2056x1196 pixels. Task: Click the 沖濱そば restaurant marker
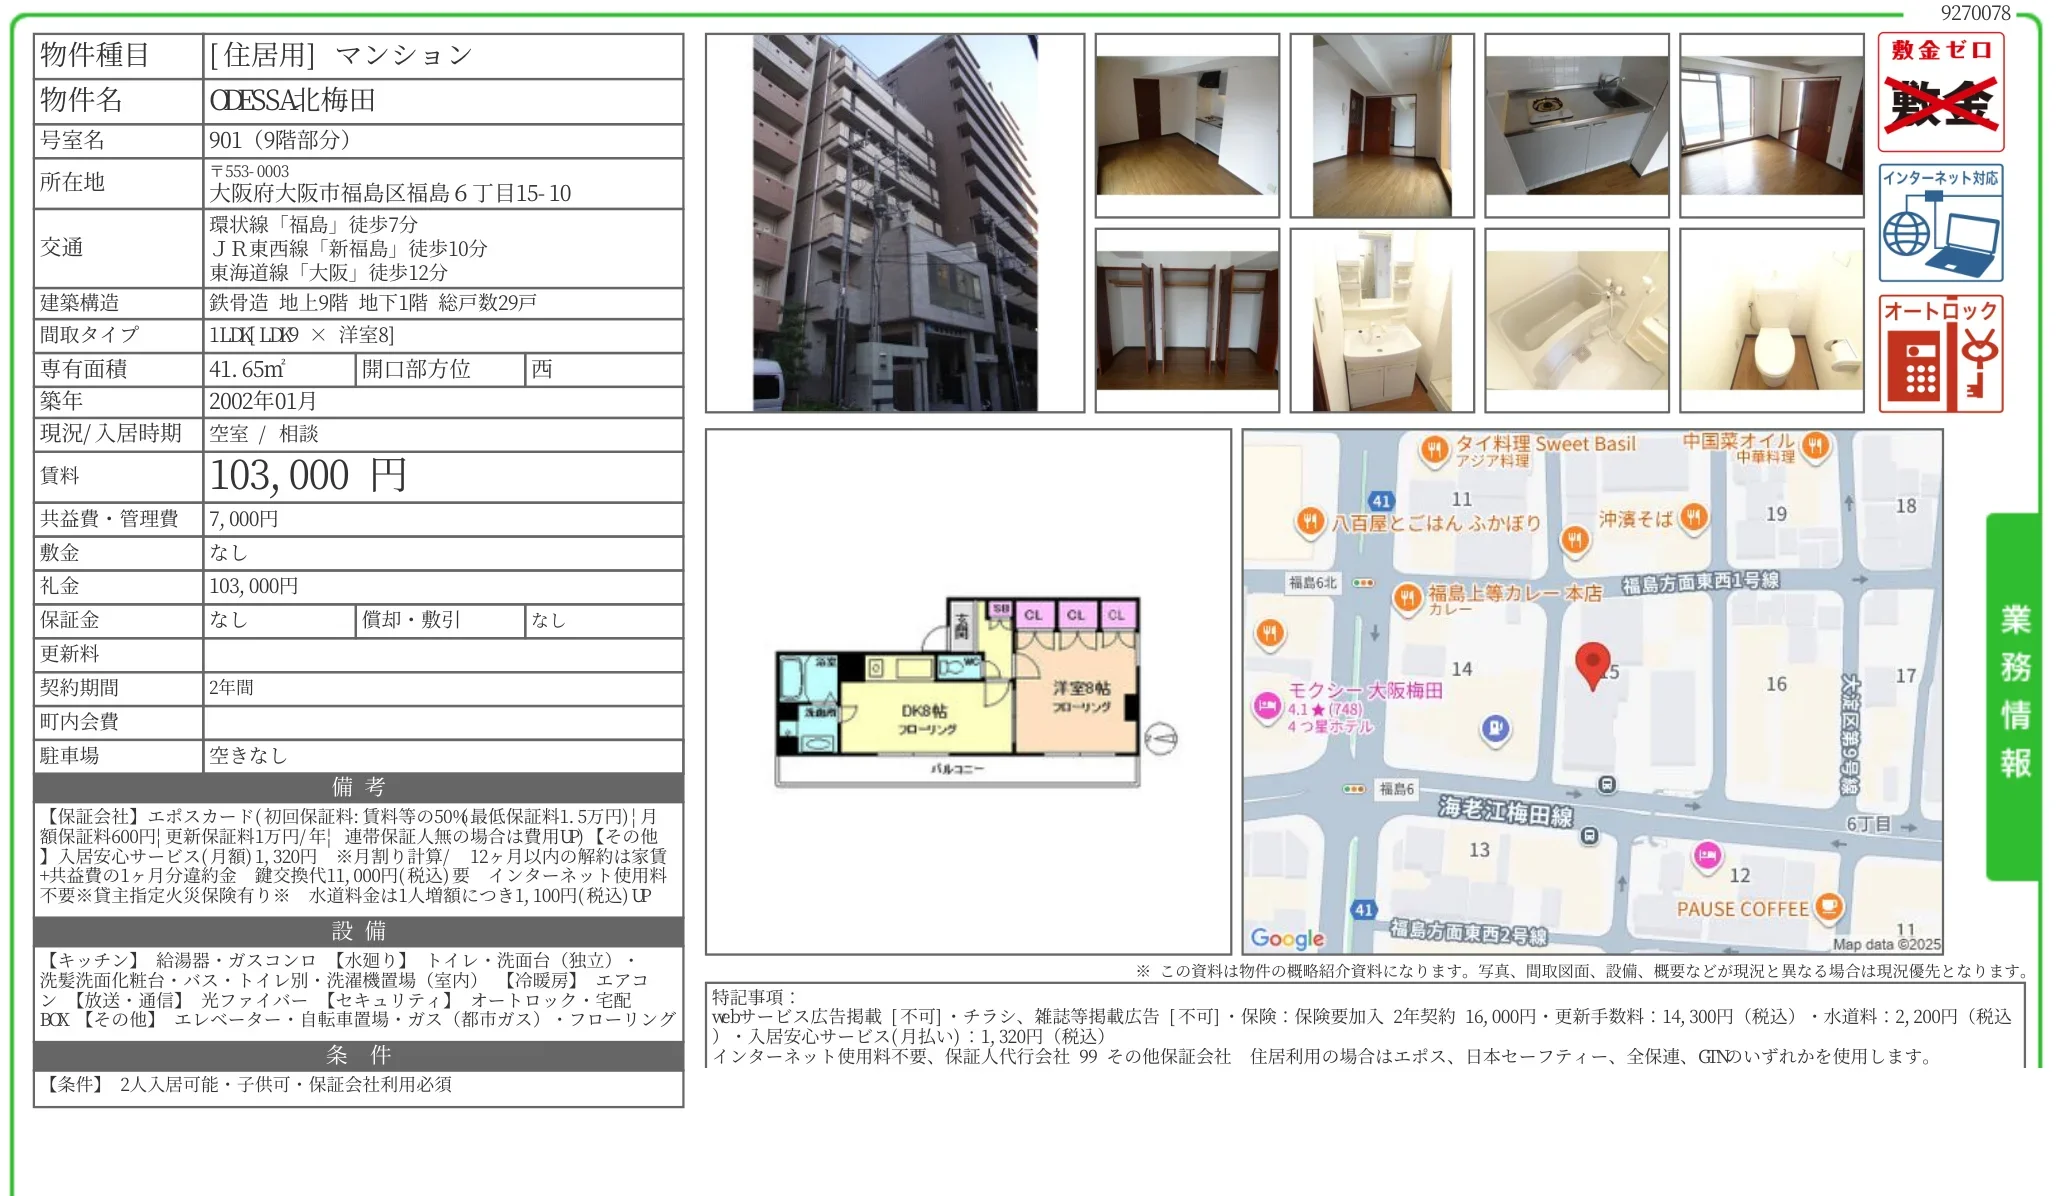pyautogui.click(x=1693, y=517)
